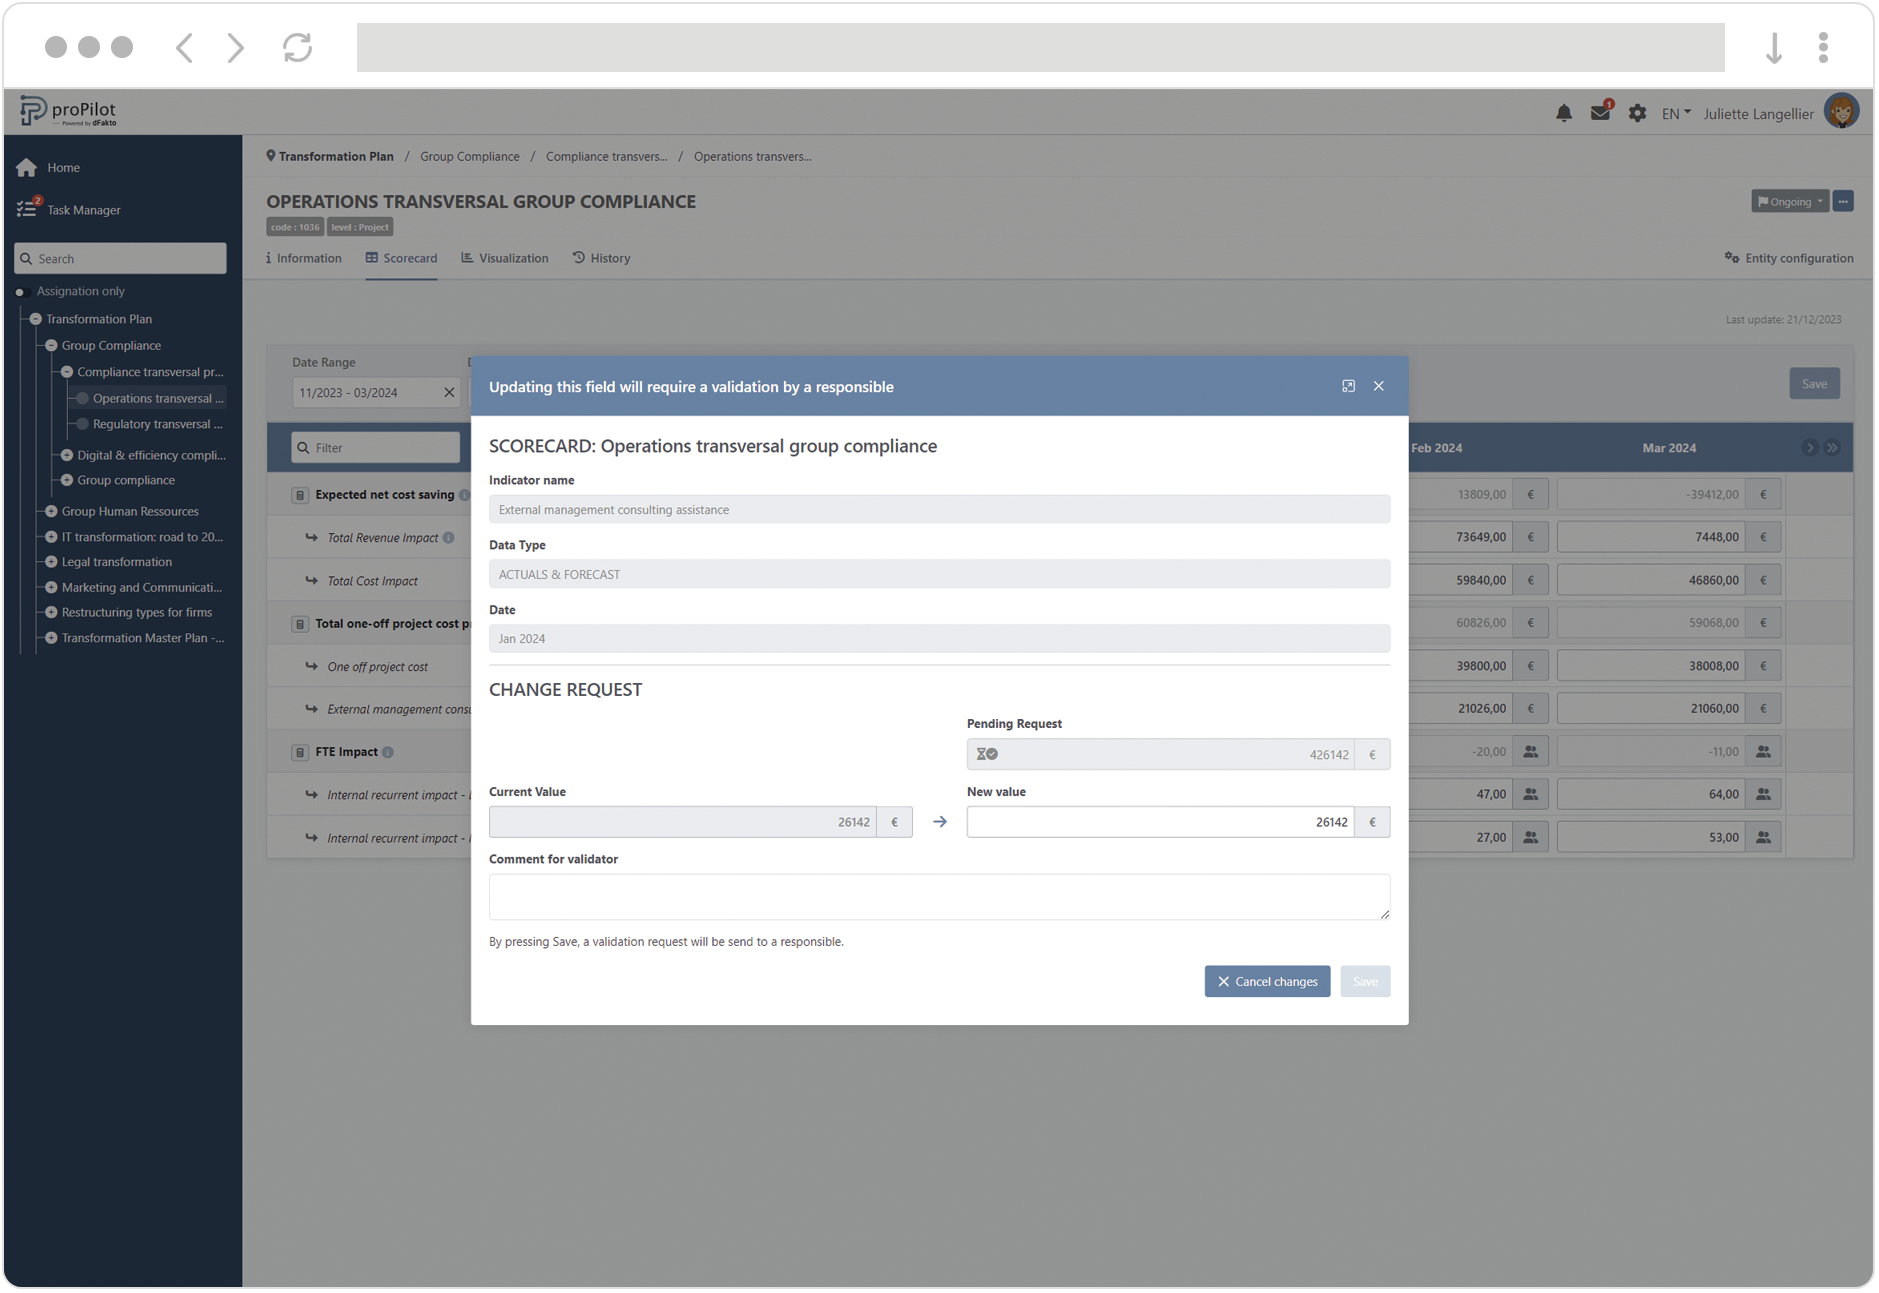
Task: Close the validation dialog
Action: point(1379,386)
